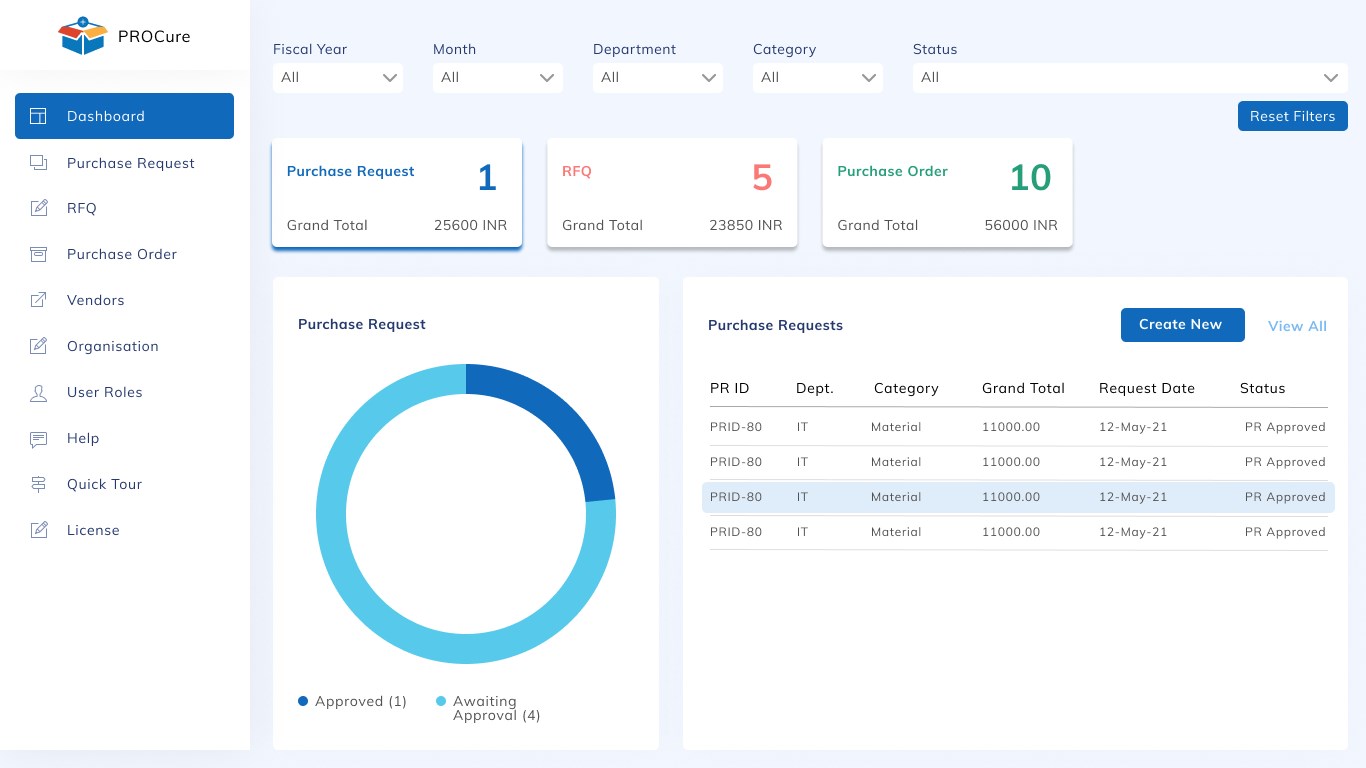
Task: Click the PROCure box logo icon
Action: [x=82, y=36]
